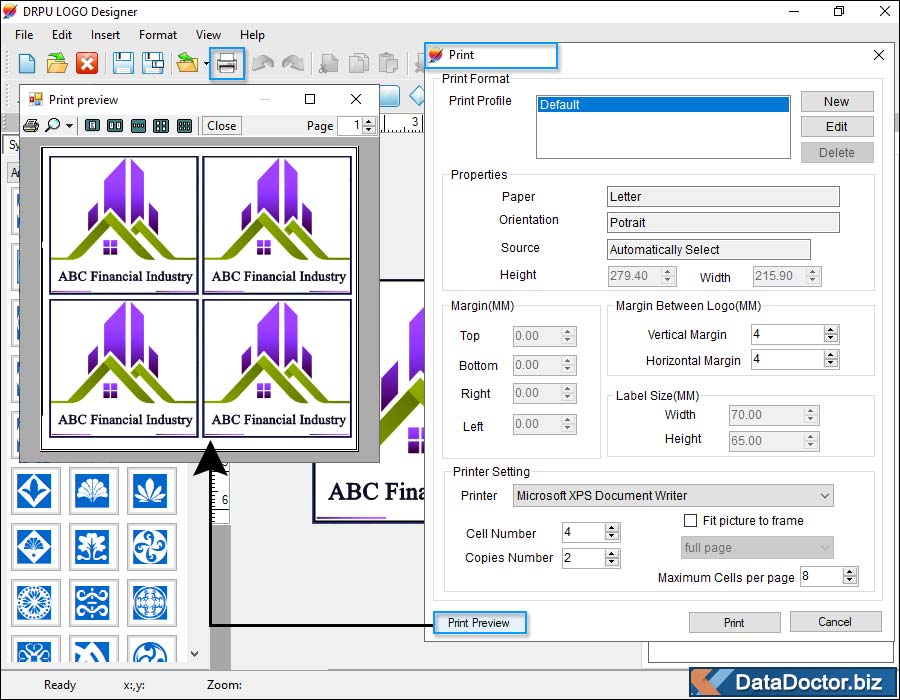The height and width of the screenshot is (700, 900).
Task: Click Close in Print preview toolbar
Action: coord(222,126)
